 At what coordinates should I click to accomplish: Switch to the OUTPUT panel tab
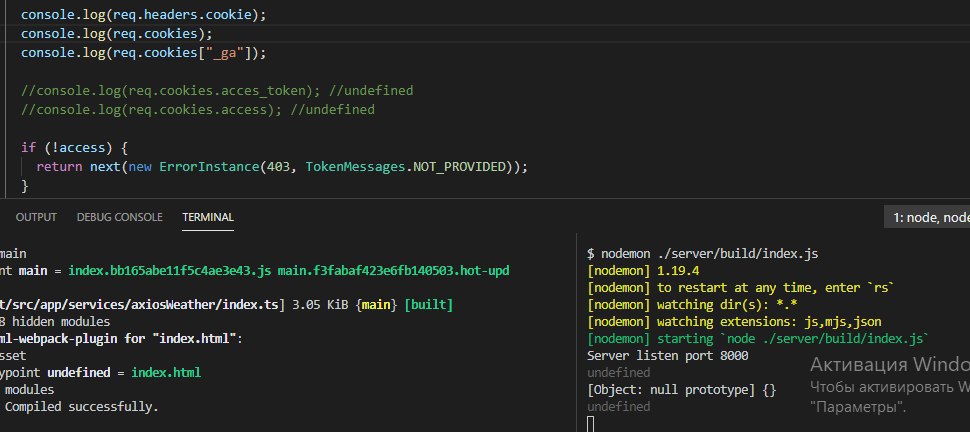point(36,217)
